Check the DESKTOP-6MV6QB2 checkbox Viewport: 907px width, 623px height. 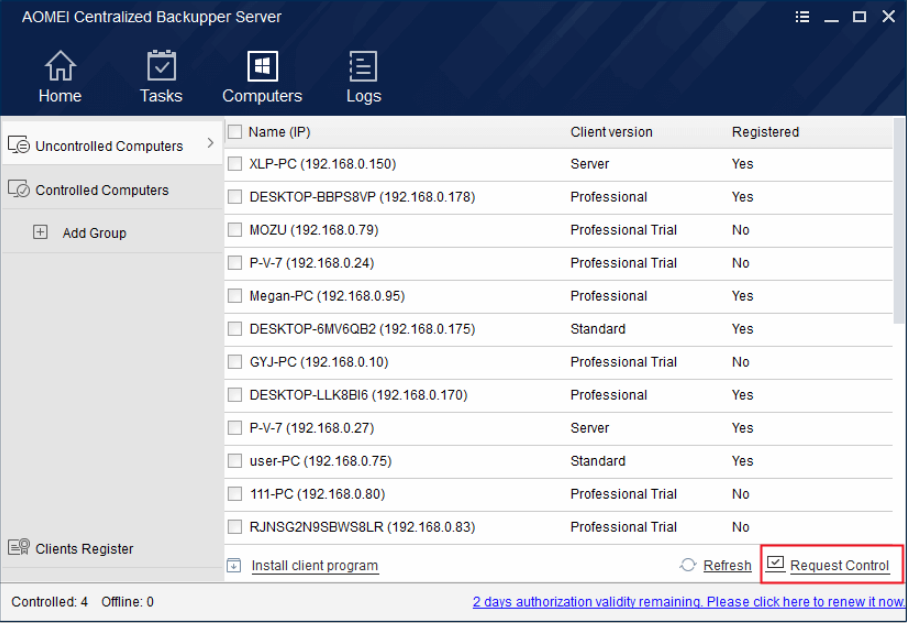235,329
